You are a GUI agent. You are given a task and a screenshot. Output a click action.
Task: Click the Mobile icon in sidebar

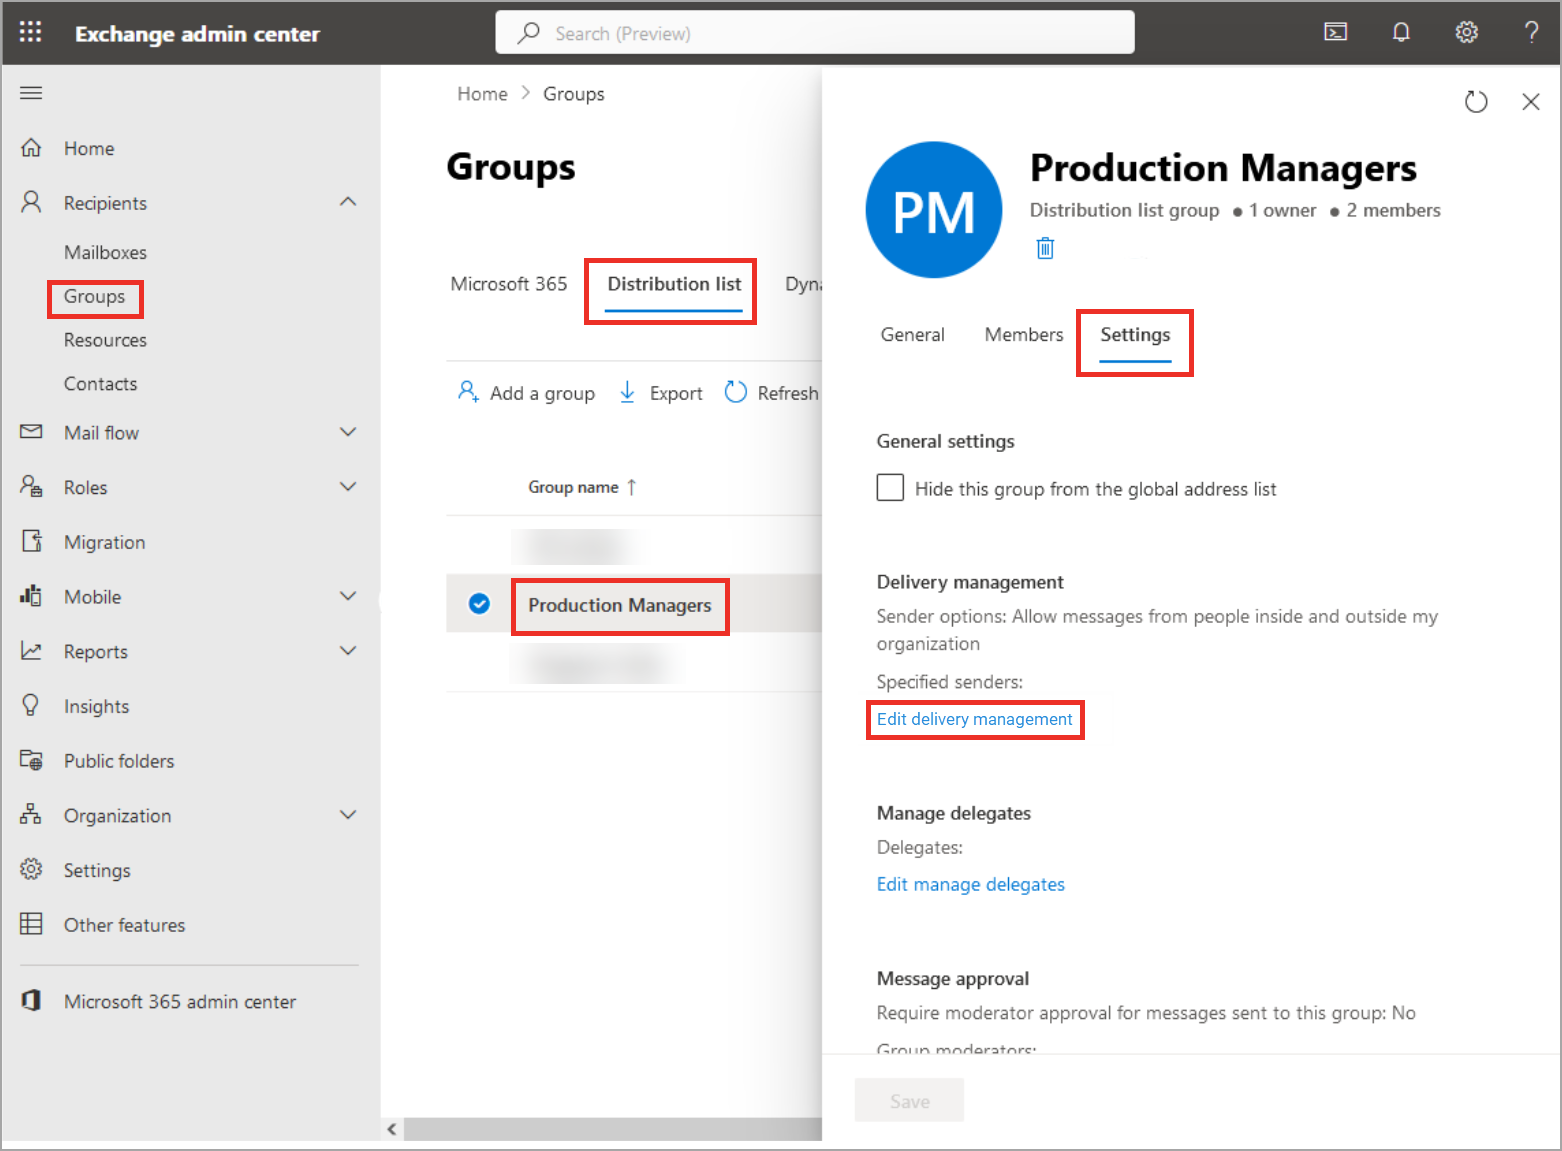pos(31,596)
